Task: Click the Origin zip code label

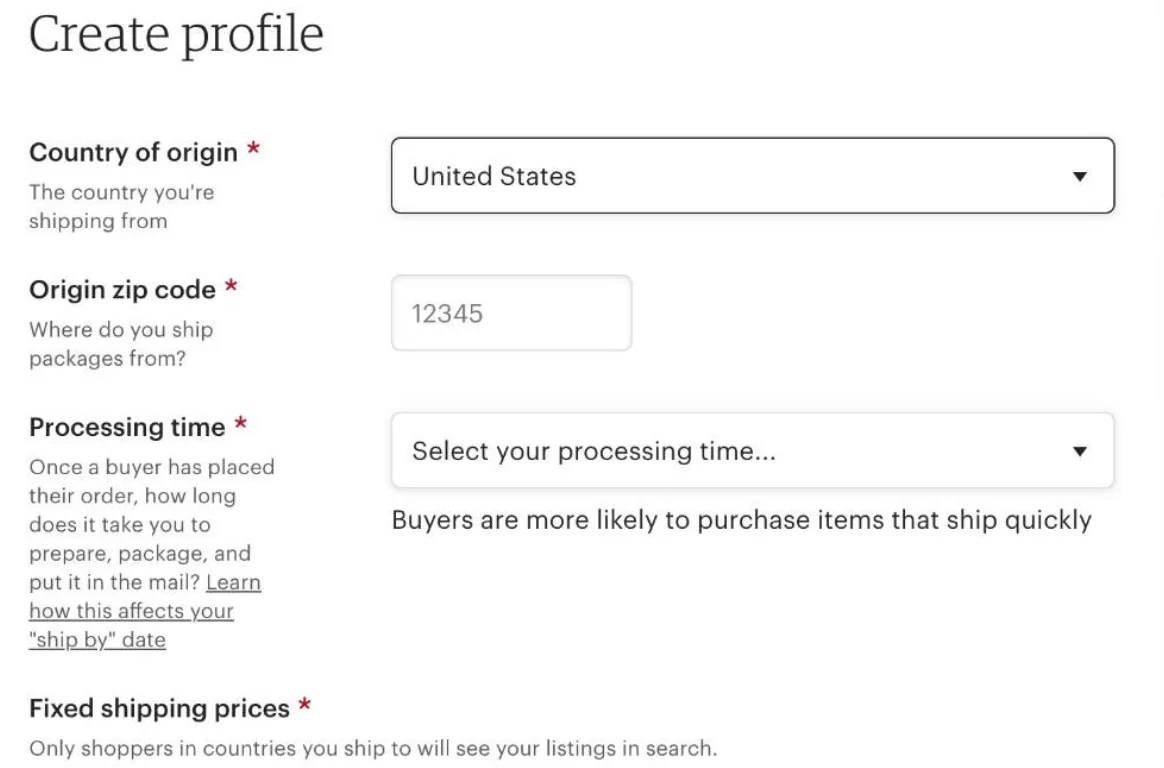Action: point(122,290)
